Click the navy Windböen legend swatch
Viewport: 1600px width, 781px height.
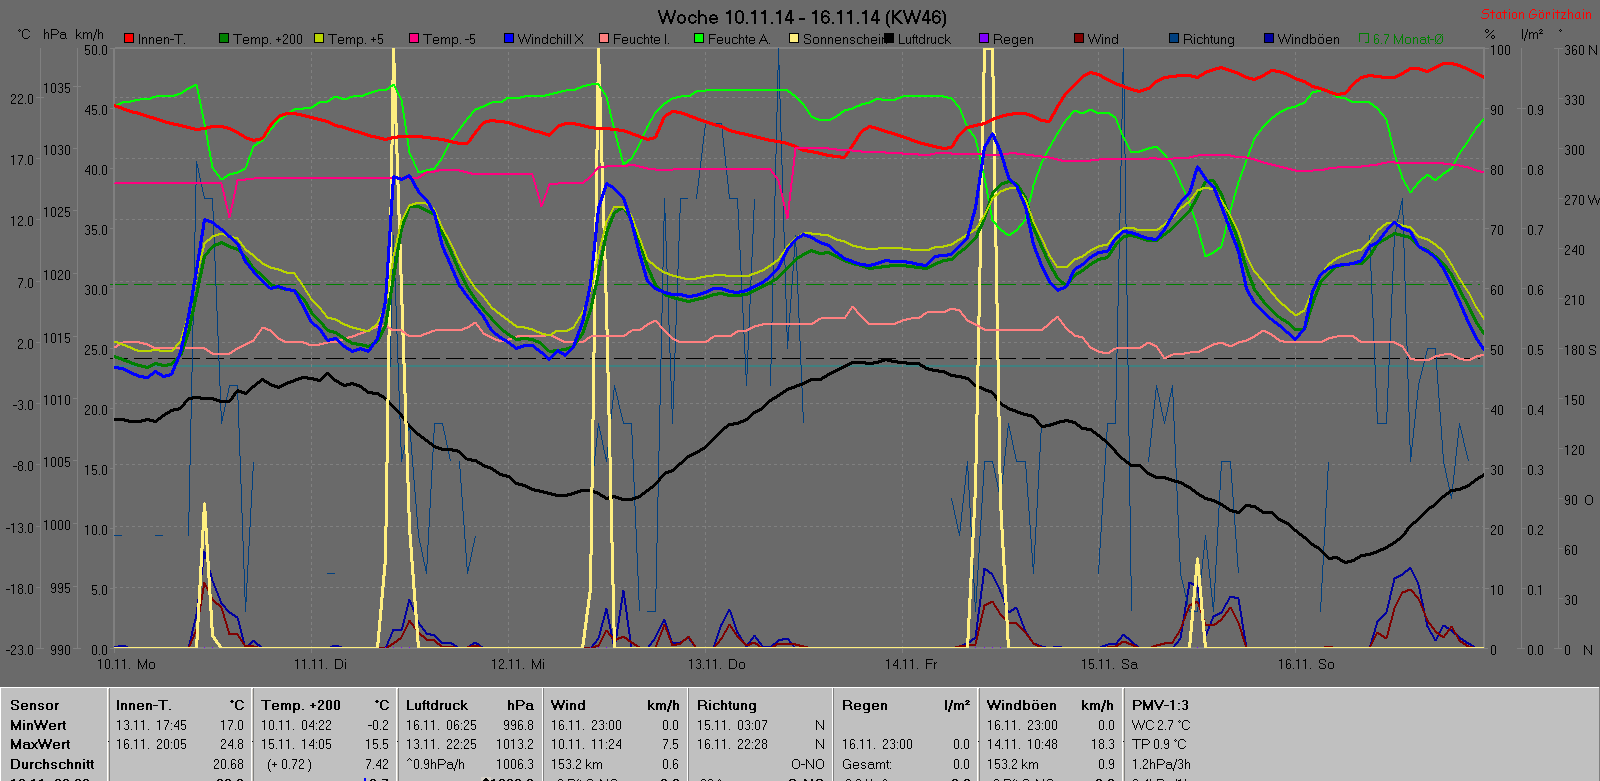(1269, 39)
